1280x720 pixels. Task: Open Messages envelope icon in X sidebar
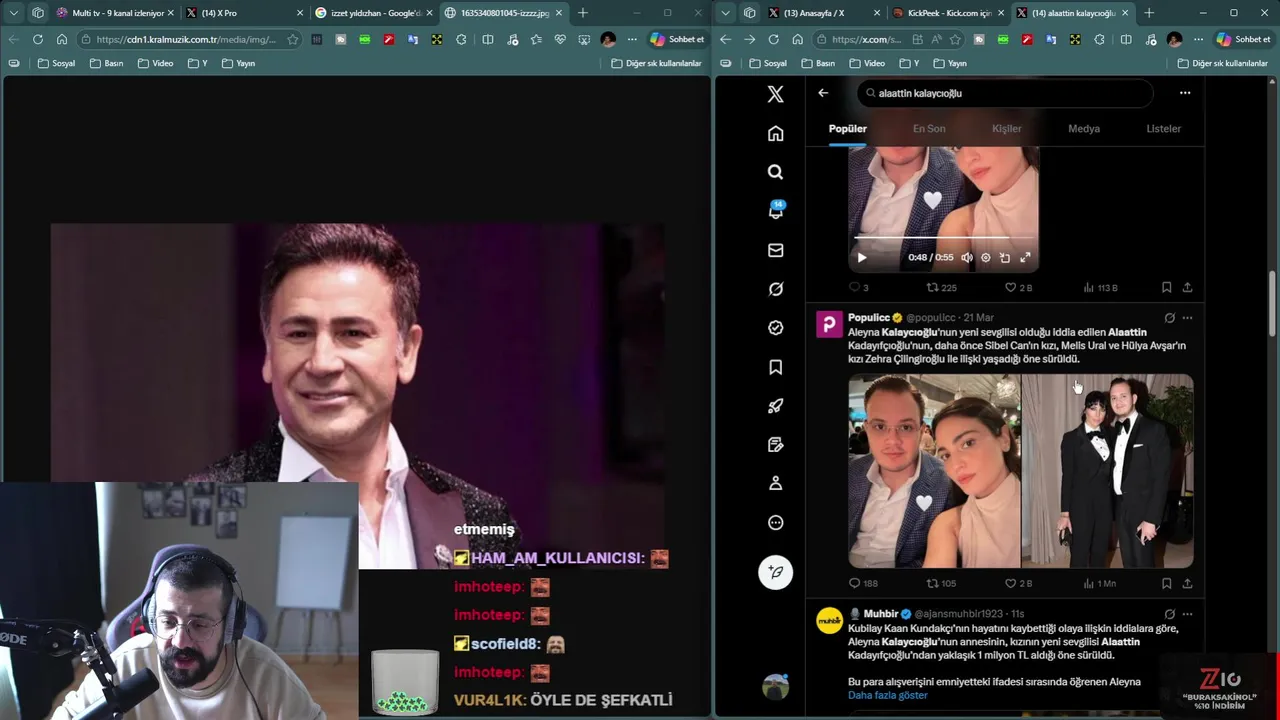775,250
